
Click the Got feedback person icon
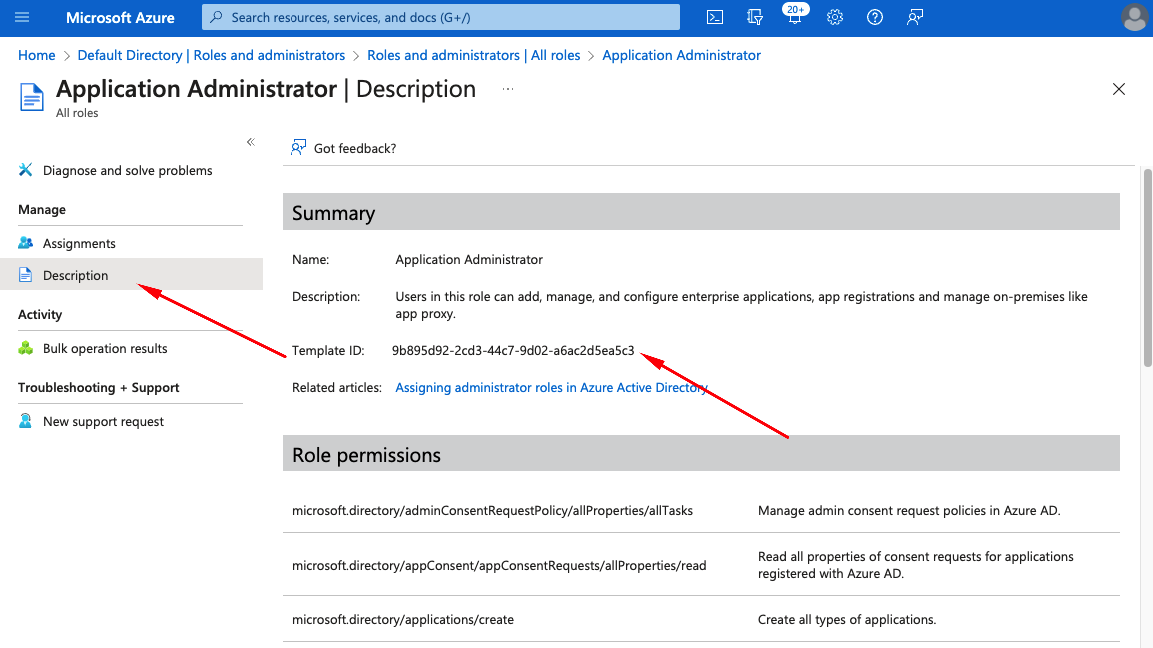coord(299,148)
